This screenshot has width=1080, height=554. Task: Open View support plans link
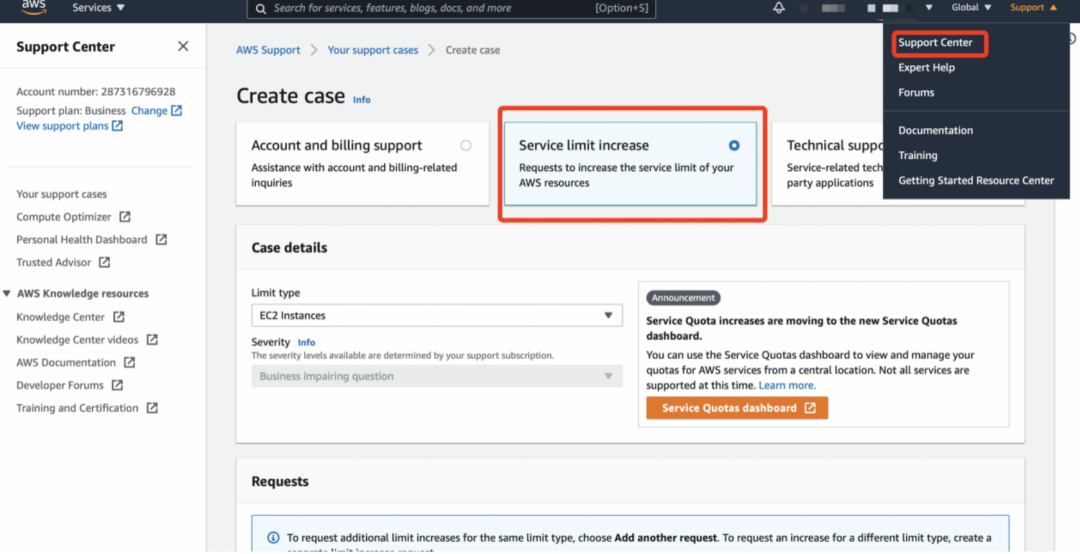point(63,125)
